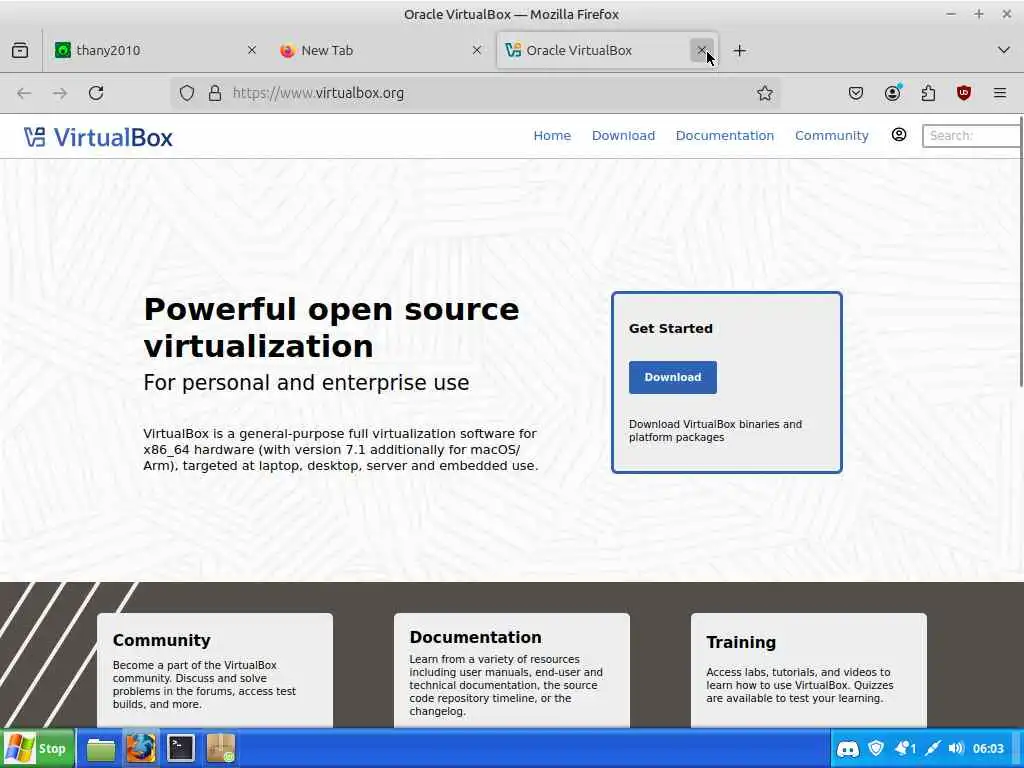Open a new tab with plus button

739,50
